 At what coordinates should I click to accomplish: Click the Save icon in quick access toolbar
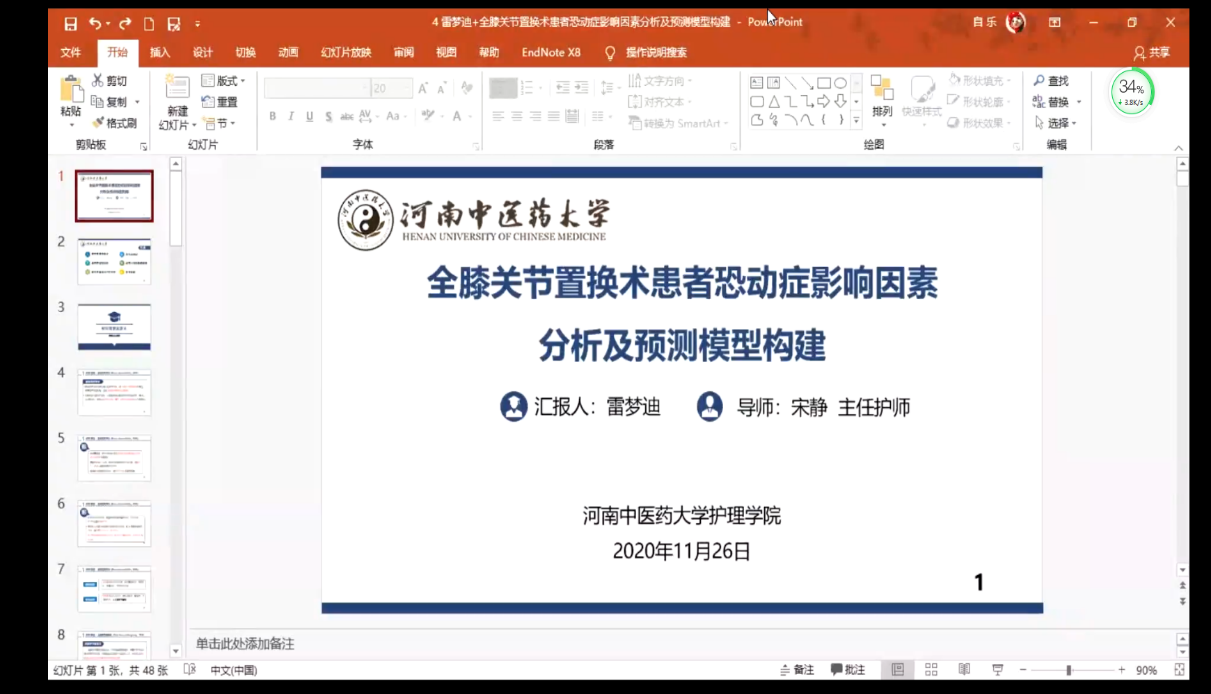click(x=70, y=23)
